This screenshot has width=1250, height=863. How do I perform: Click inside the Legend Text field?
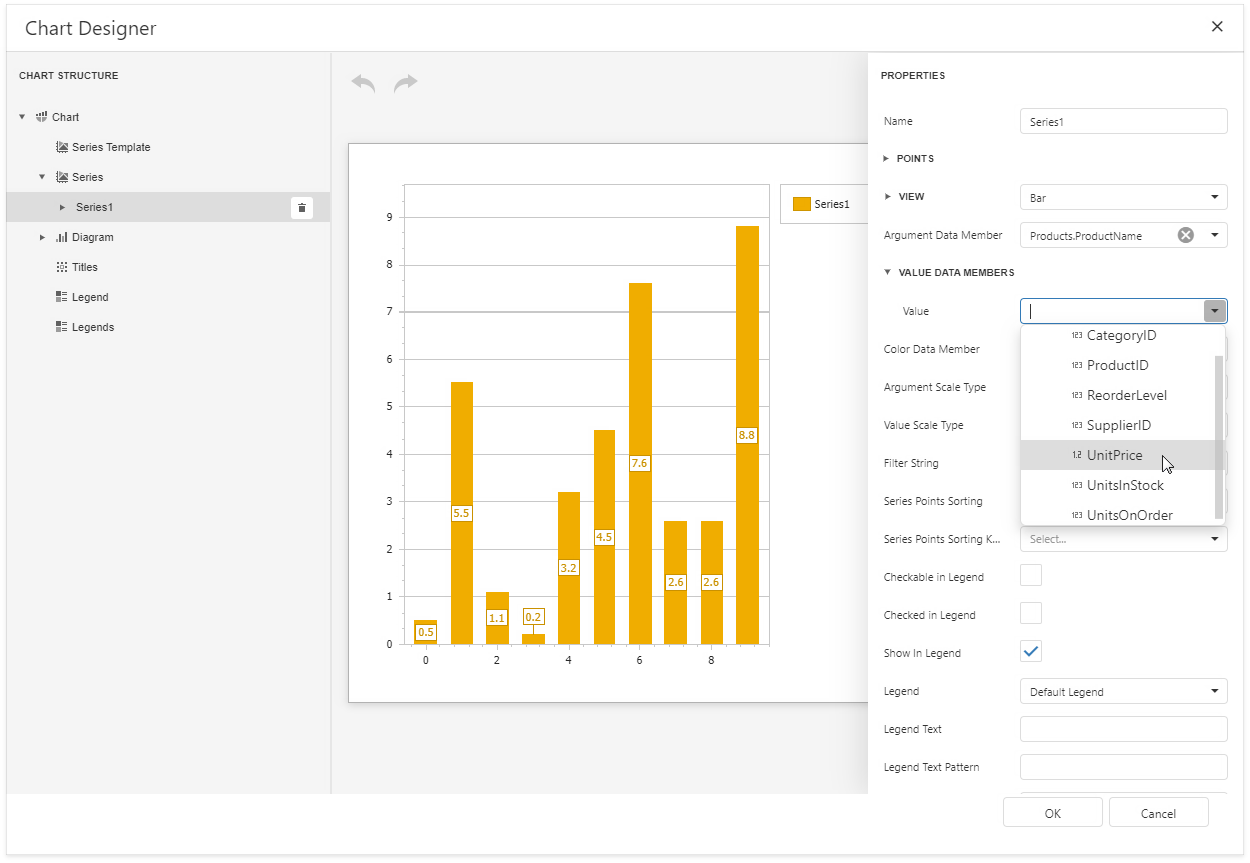(x=1123, y=729)
